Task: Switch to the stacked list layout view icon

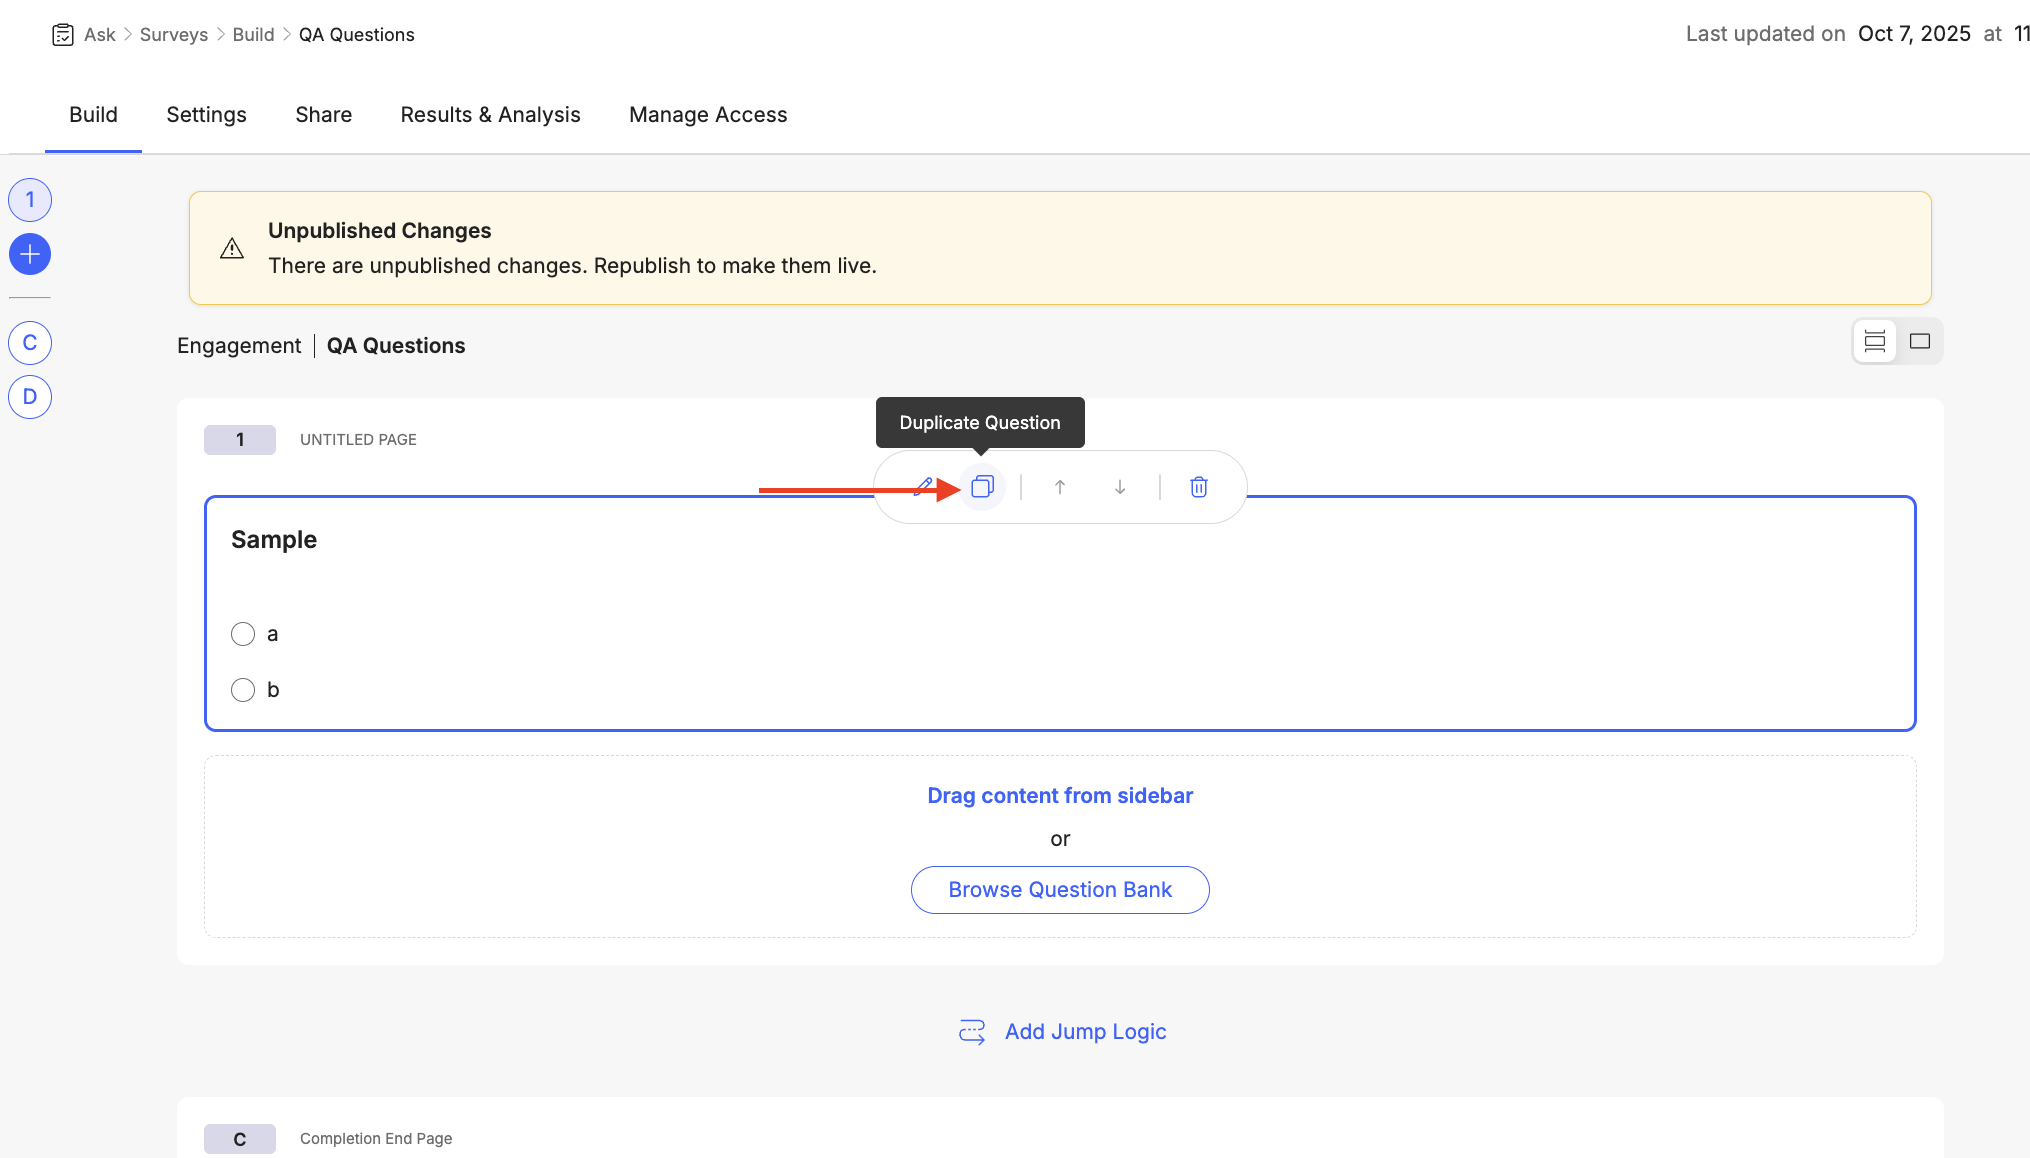Action: click(1875, 341)
